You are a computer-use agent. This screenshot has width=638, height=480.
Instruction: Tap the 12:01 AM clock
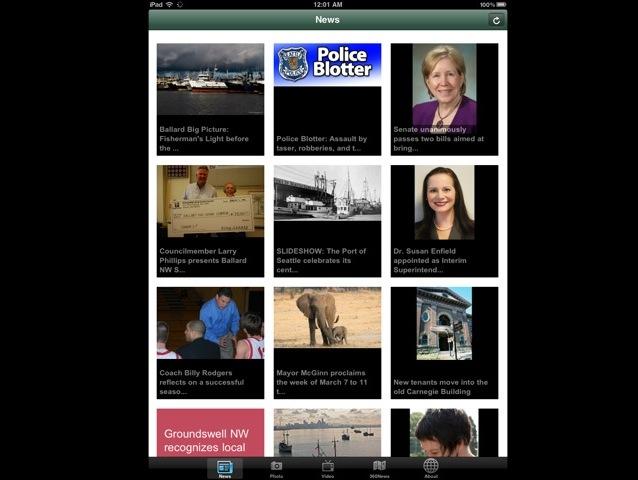328,4
